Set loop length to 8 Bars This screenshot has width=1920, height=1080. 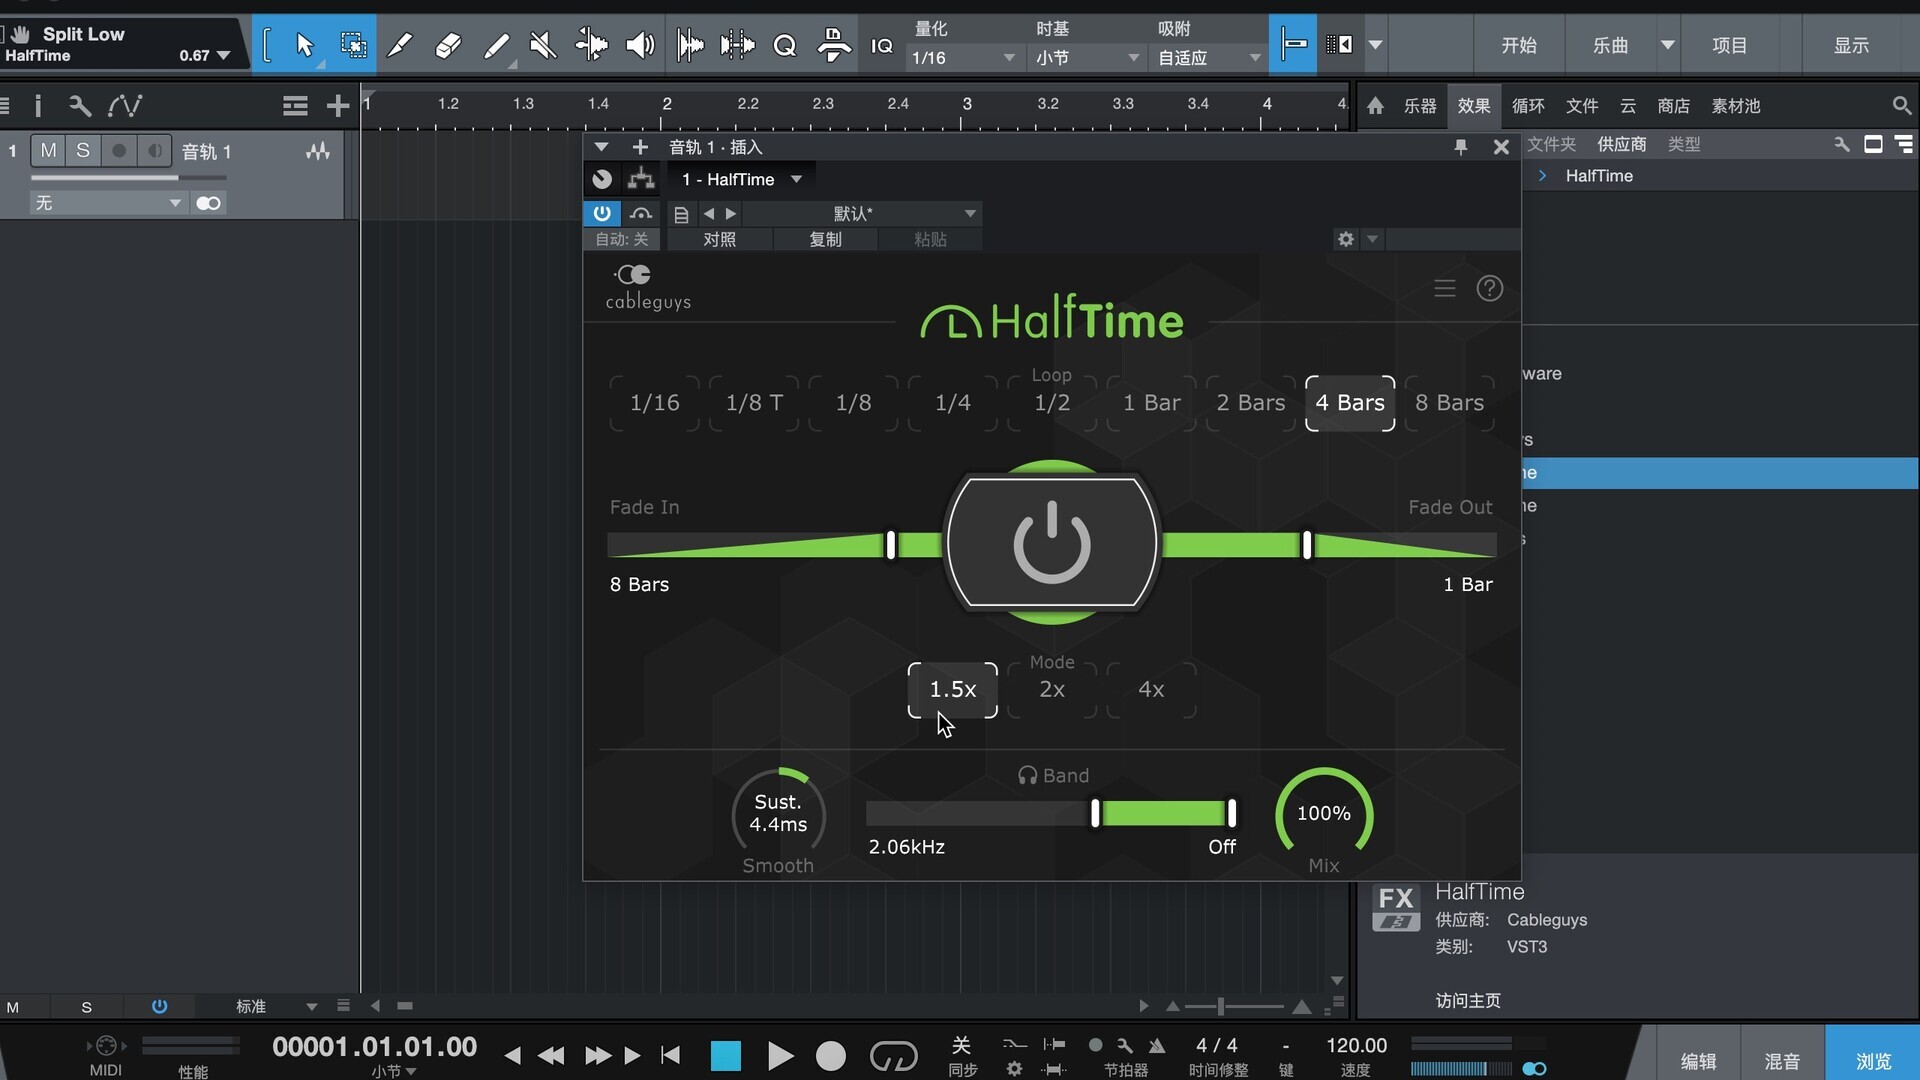coord(1449,403)
